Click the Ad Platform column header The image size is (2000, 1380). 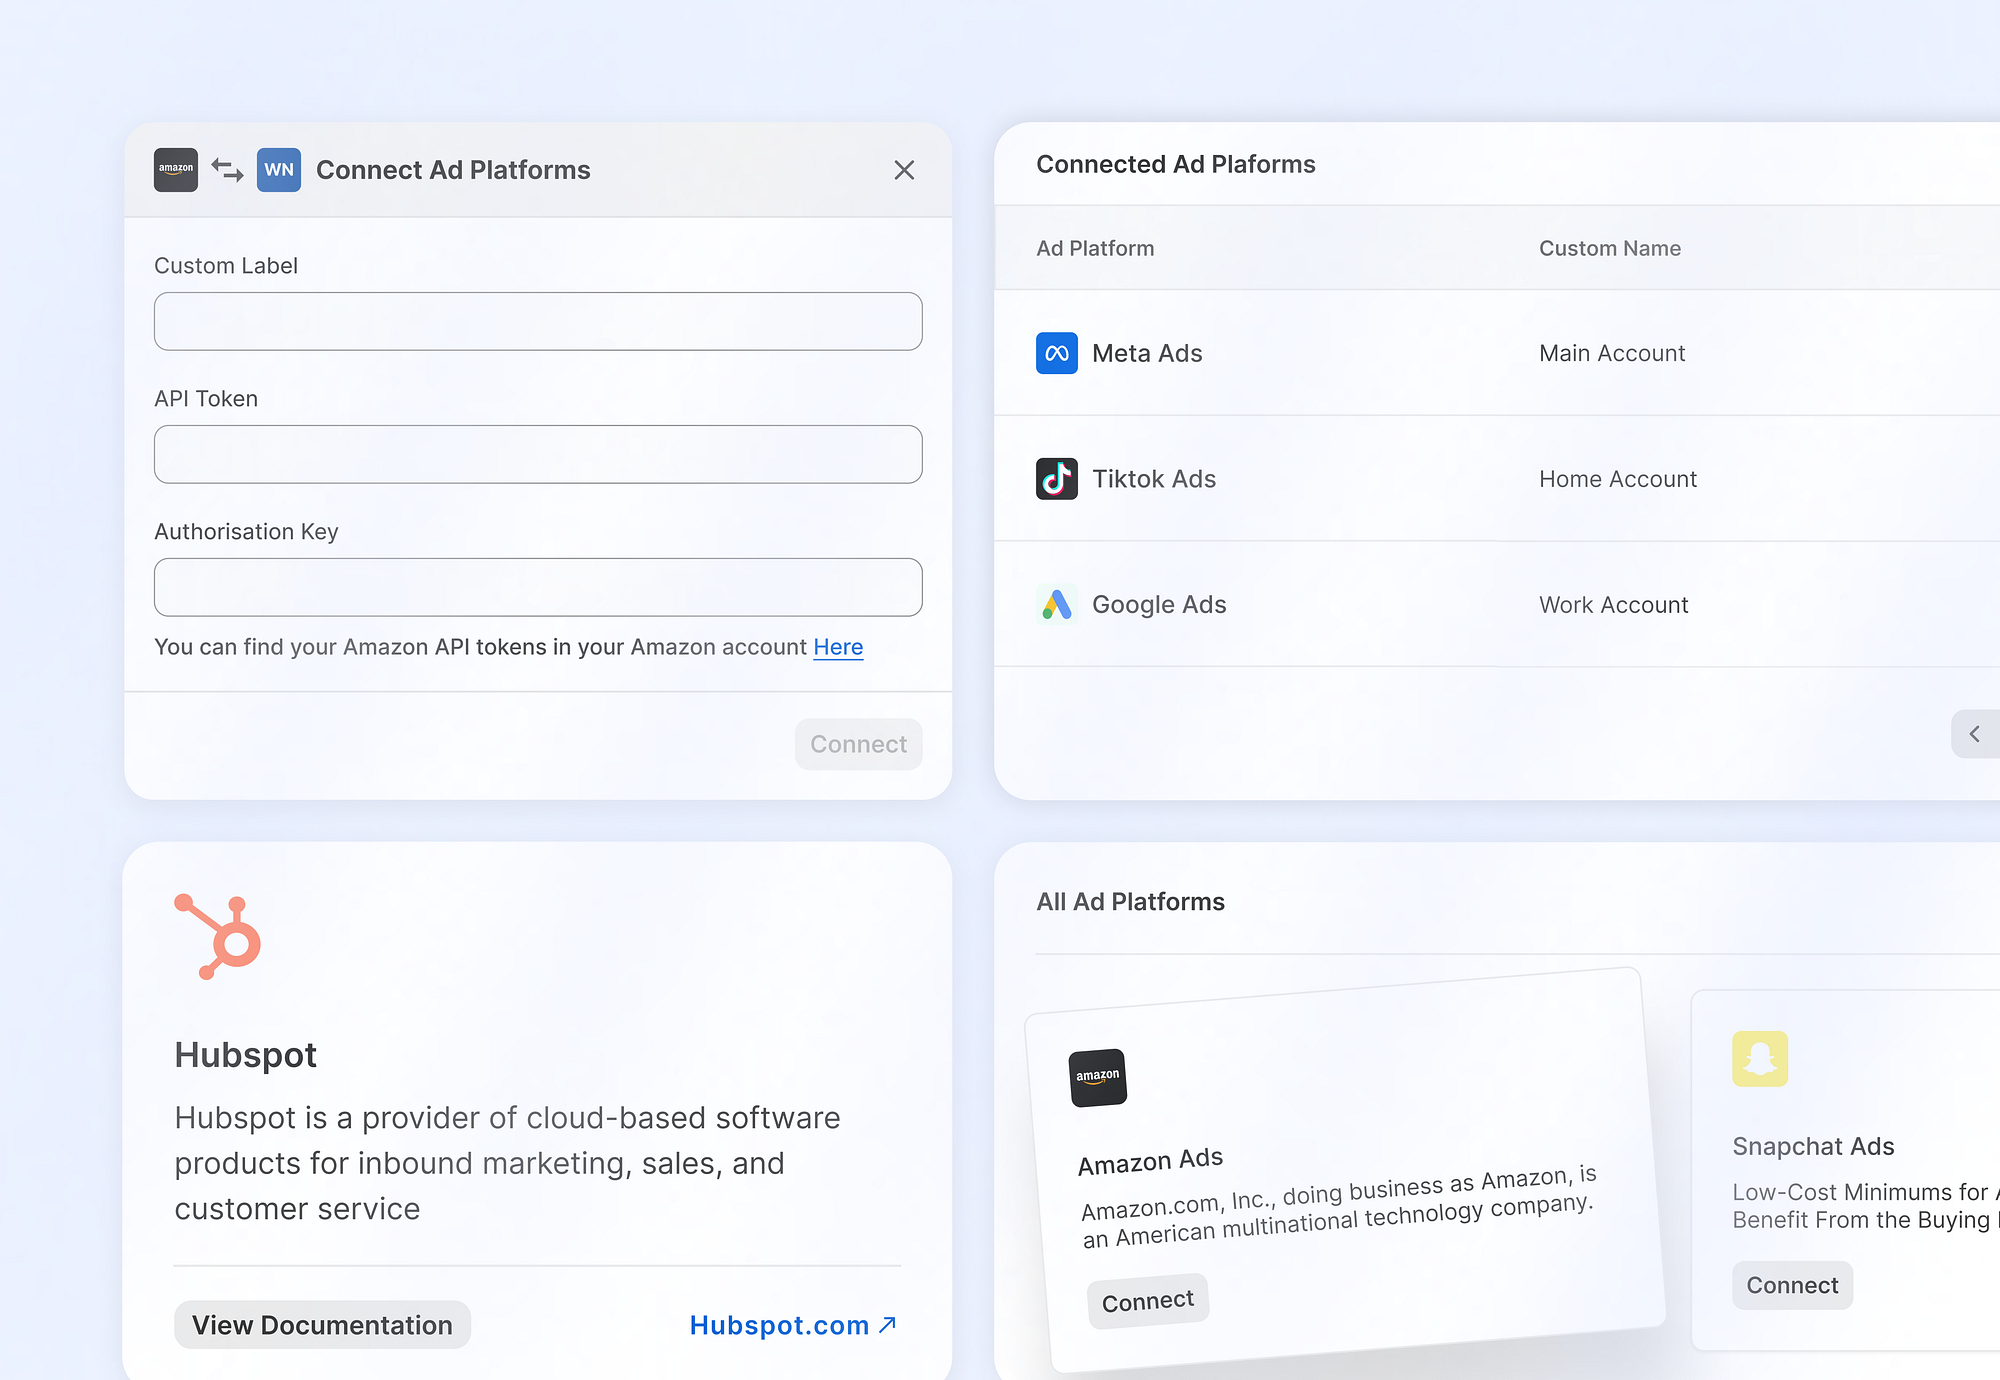coord(1095,248)
